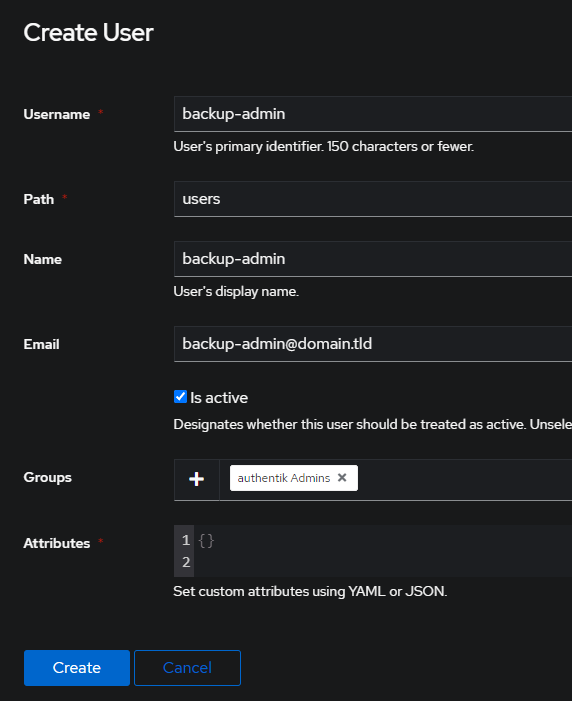Click the Email label
572x701 pixels.
41,344
